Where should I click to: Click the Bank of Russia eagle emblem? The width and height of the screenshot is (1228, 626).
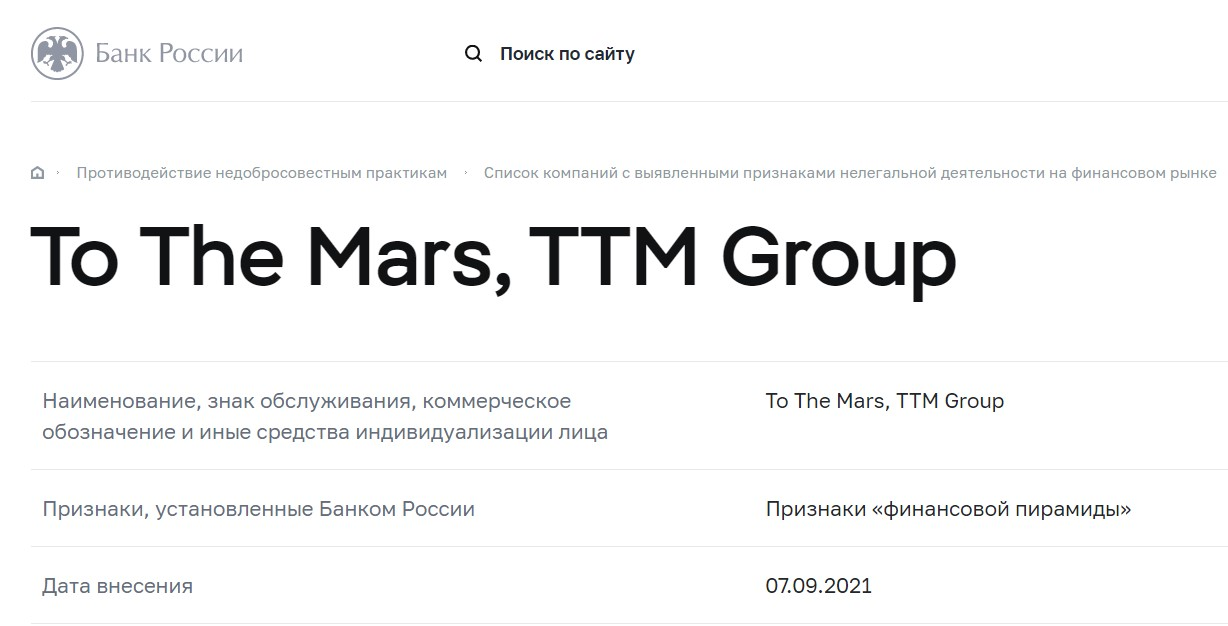[x=57, y=53]
